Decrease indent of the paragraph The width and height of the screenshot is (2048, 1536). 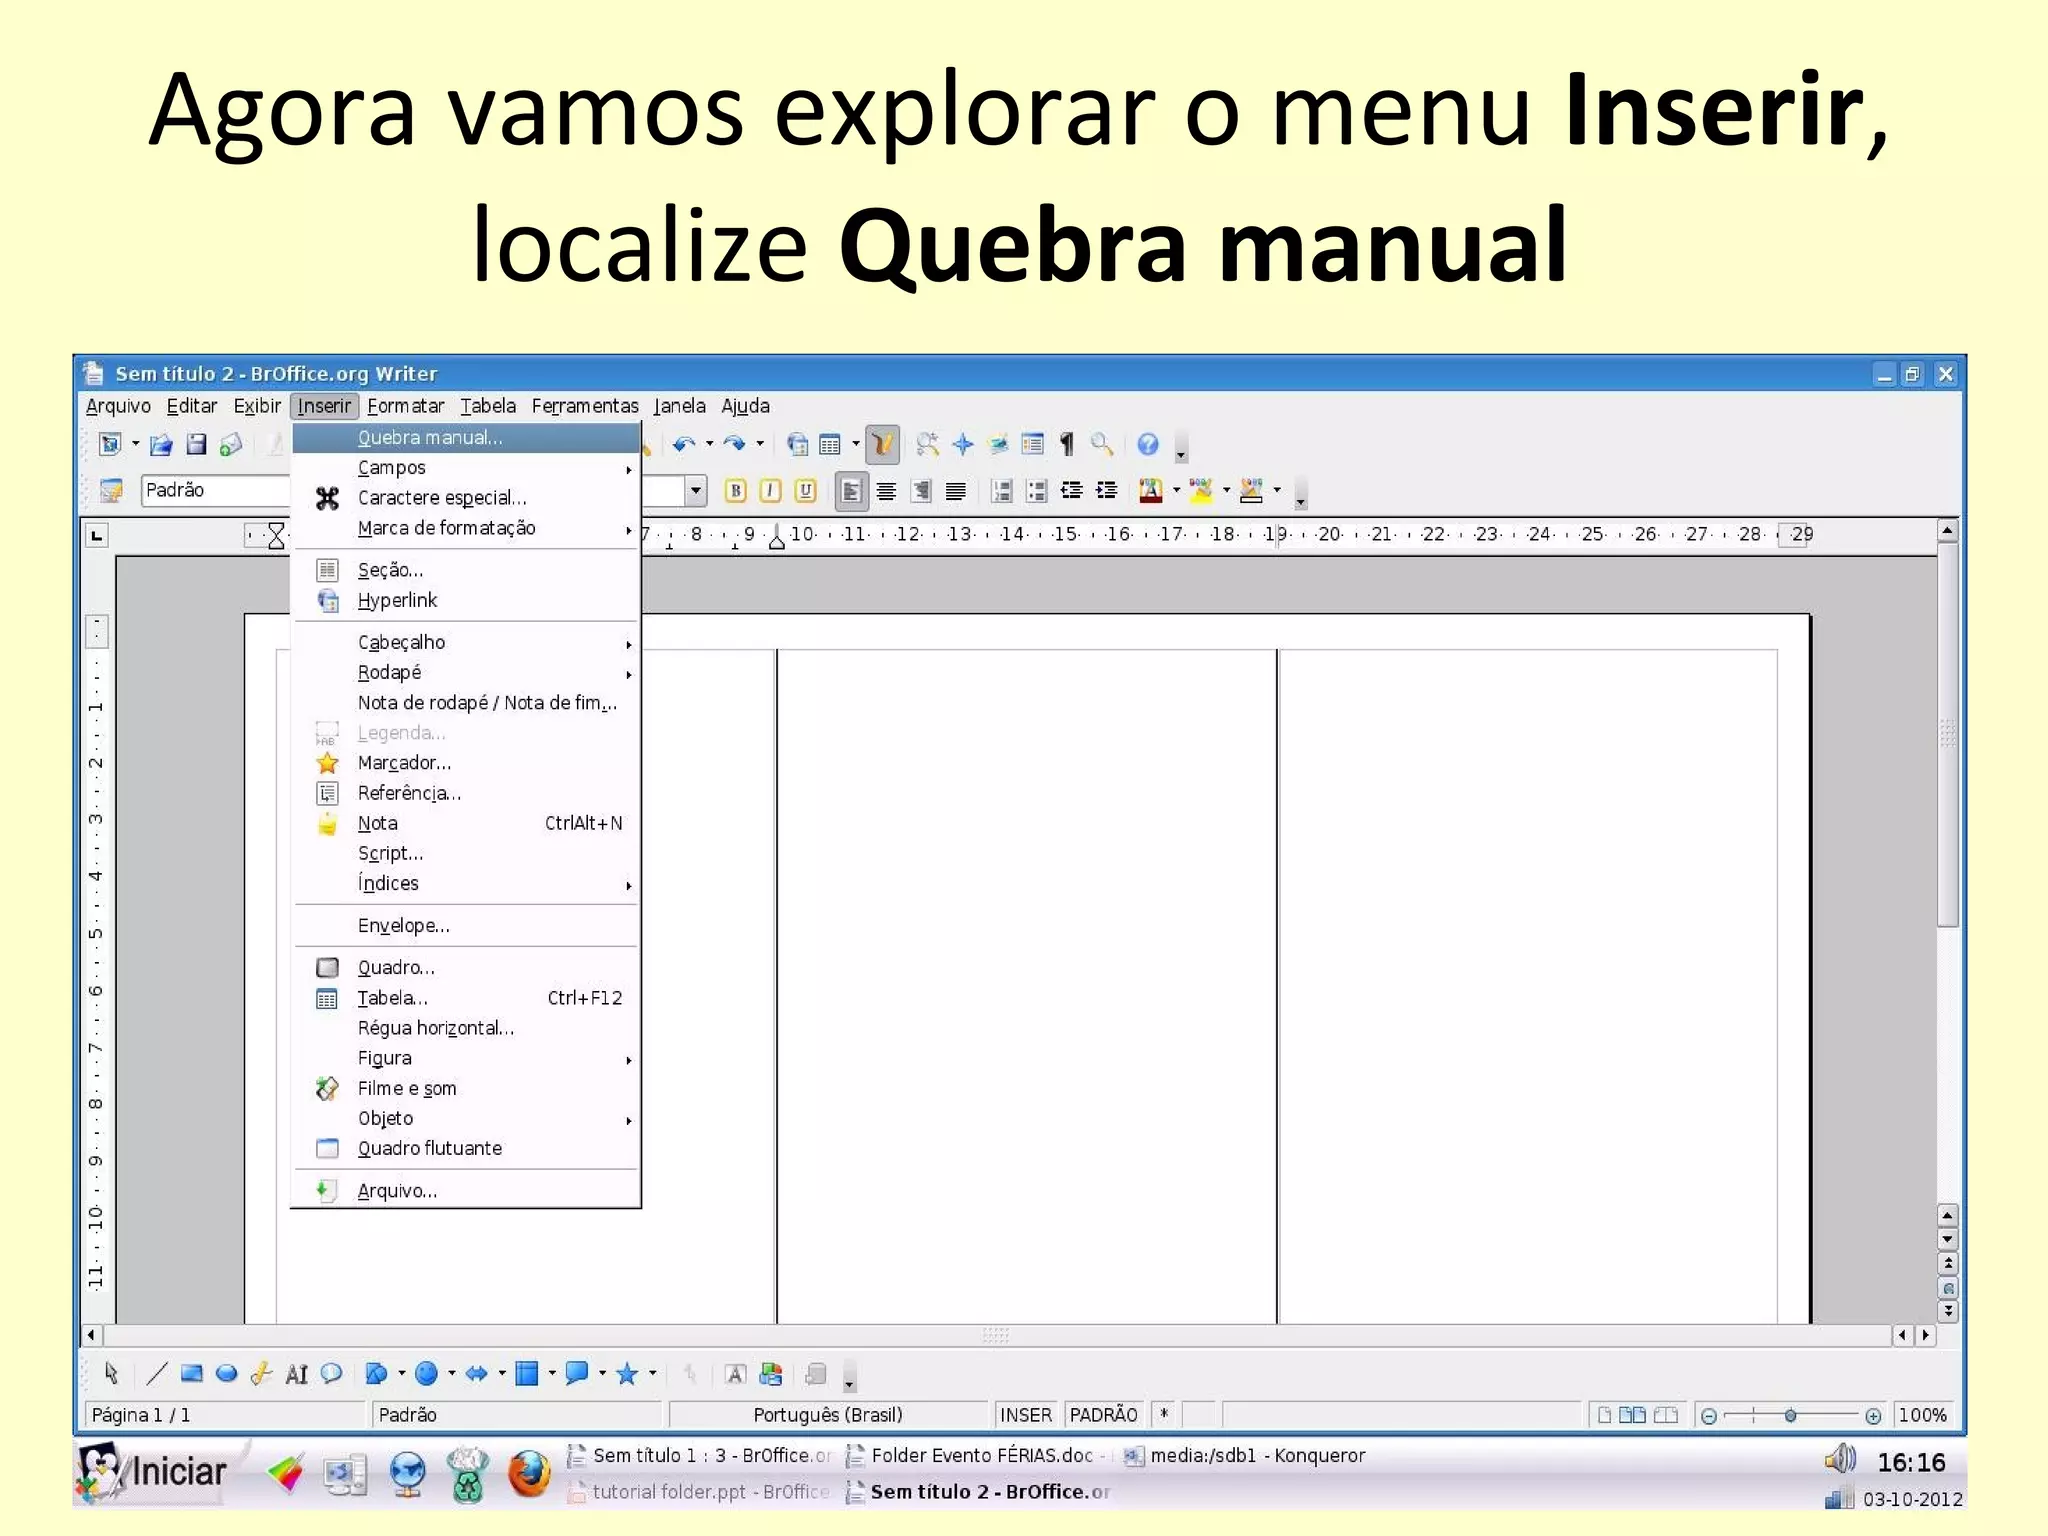pos(1071,490)
